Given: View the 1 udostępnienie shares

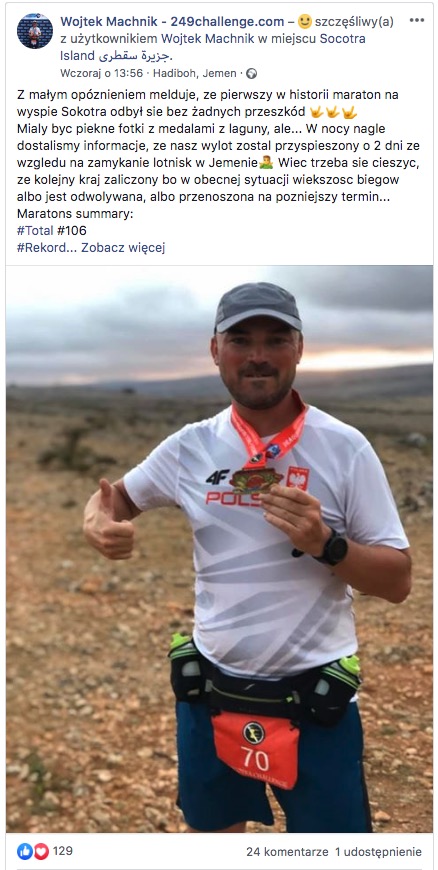Looking at the screenshot, I should pyautogui.click(x=378, y=852).
